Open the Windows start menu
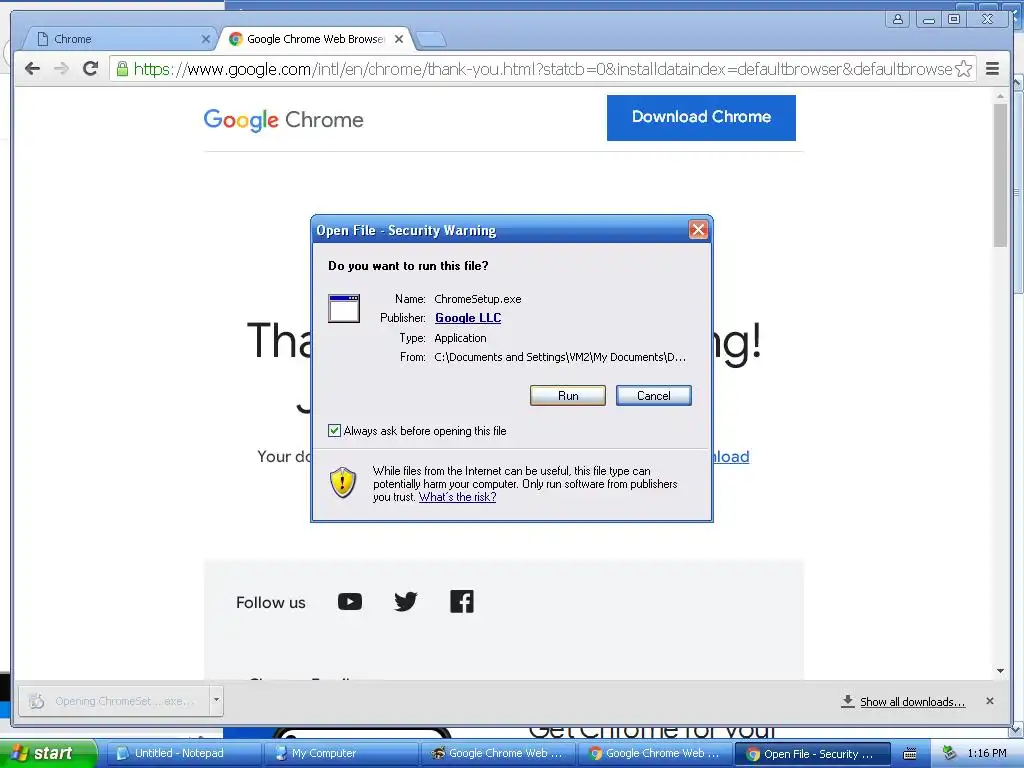The image size is (1024, 768). [x=48, y=753]
